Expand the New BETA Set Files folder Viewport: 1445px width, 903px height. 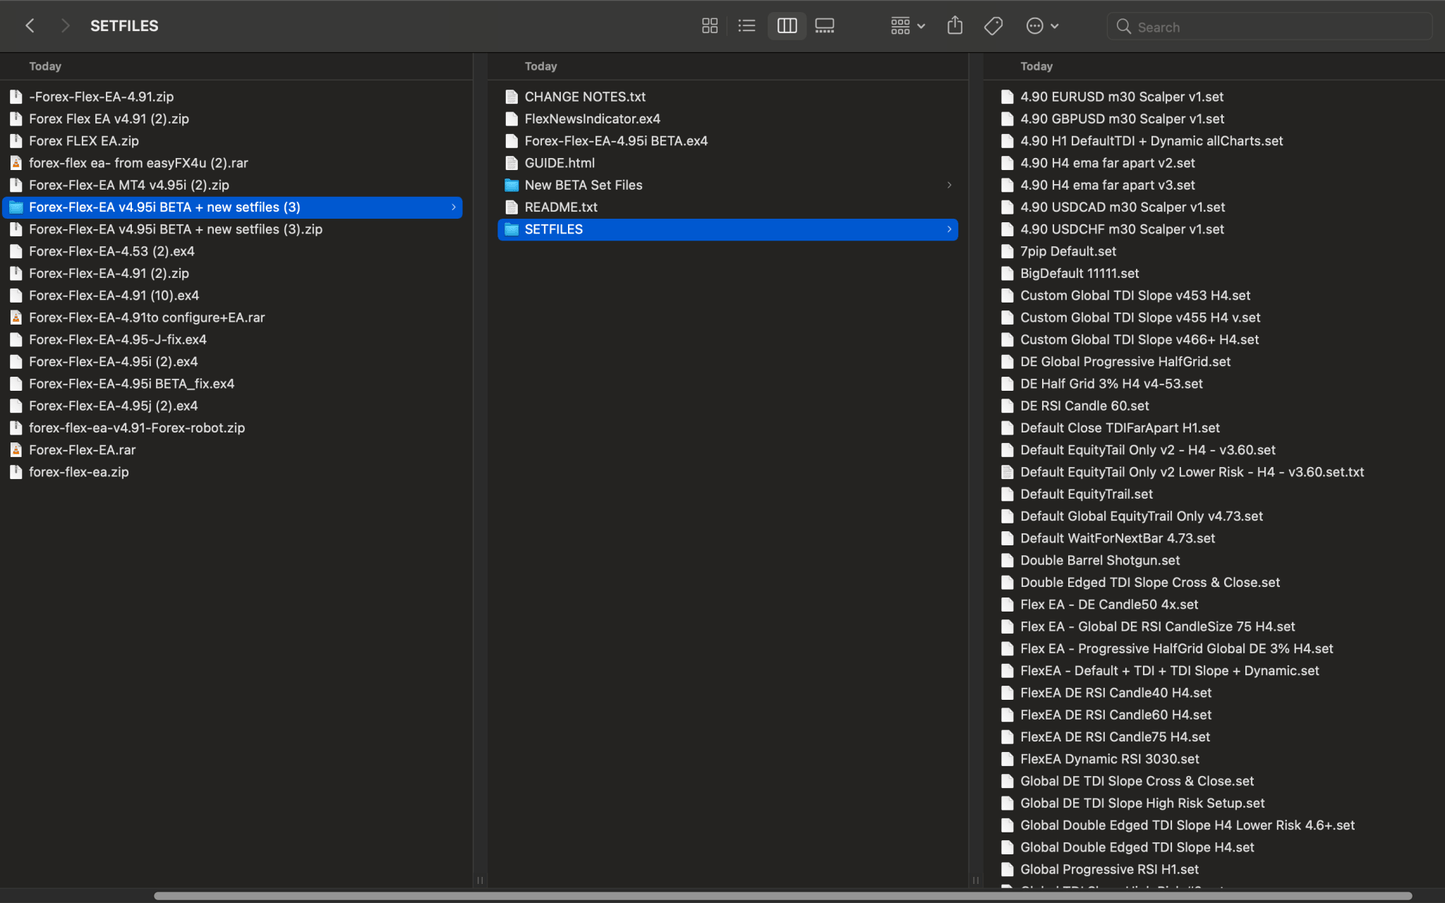point(949,185)
